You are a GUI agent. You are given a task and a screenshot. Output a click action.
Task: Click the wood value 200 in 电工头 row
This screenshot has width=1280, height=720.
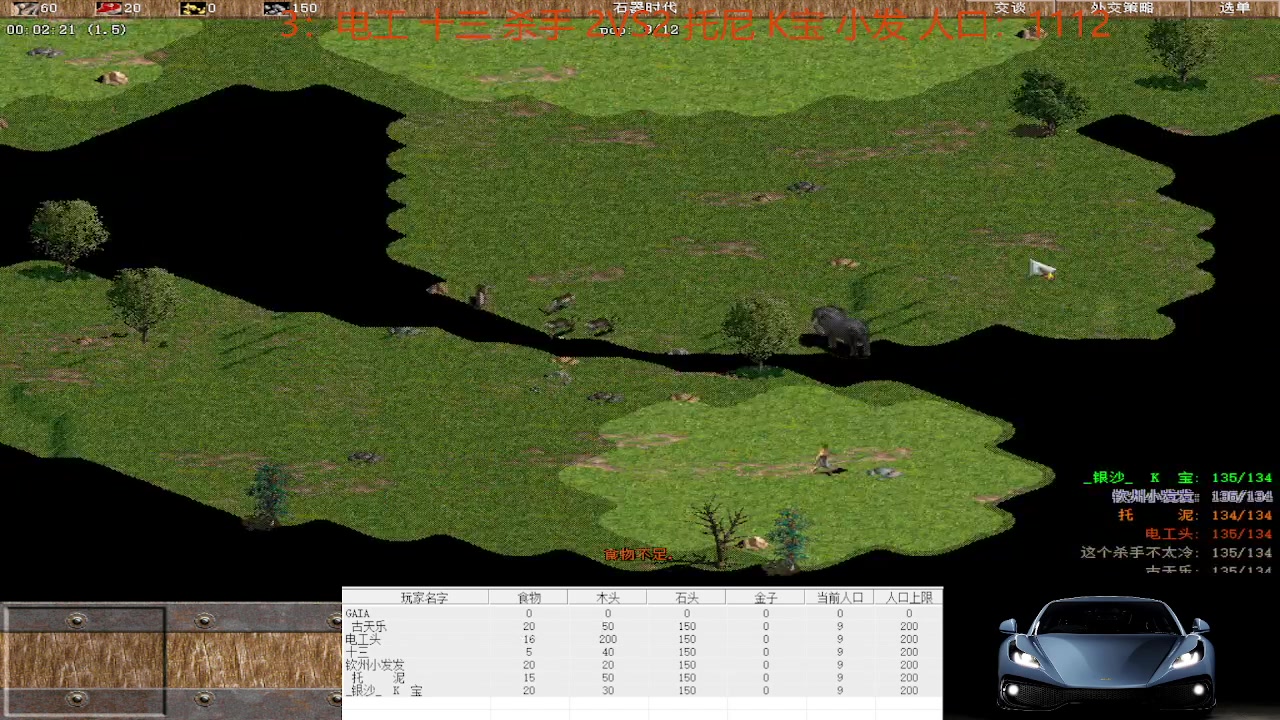click(x=607, y=639)
